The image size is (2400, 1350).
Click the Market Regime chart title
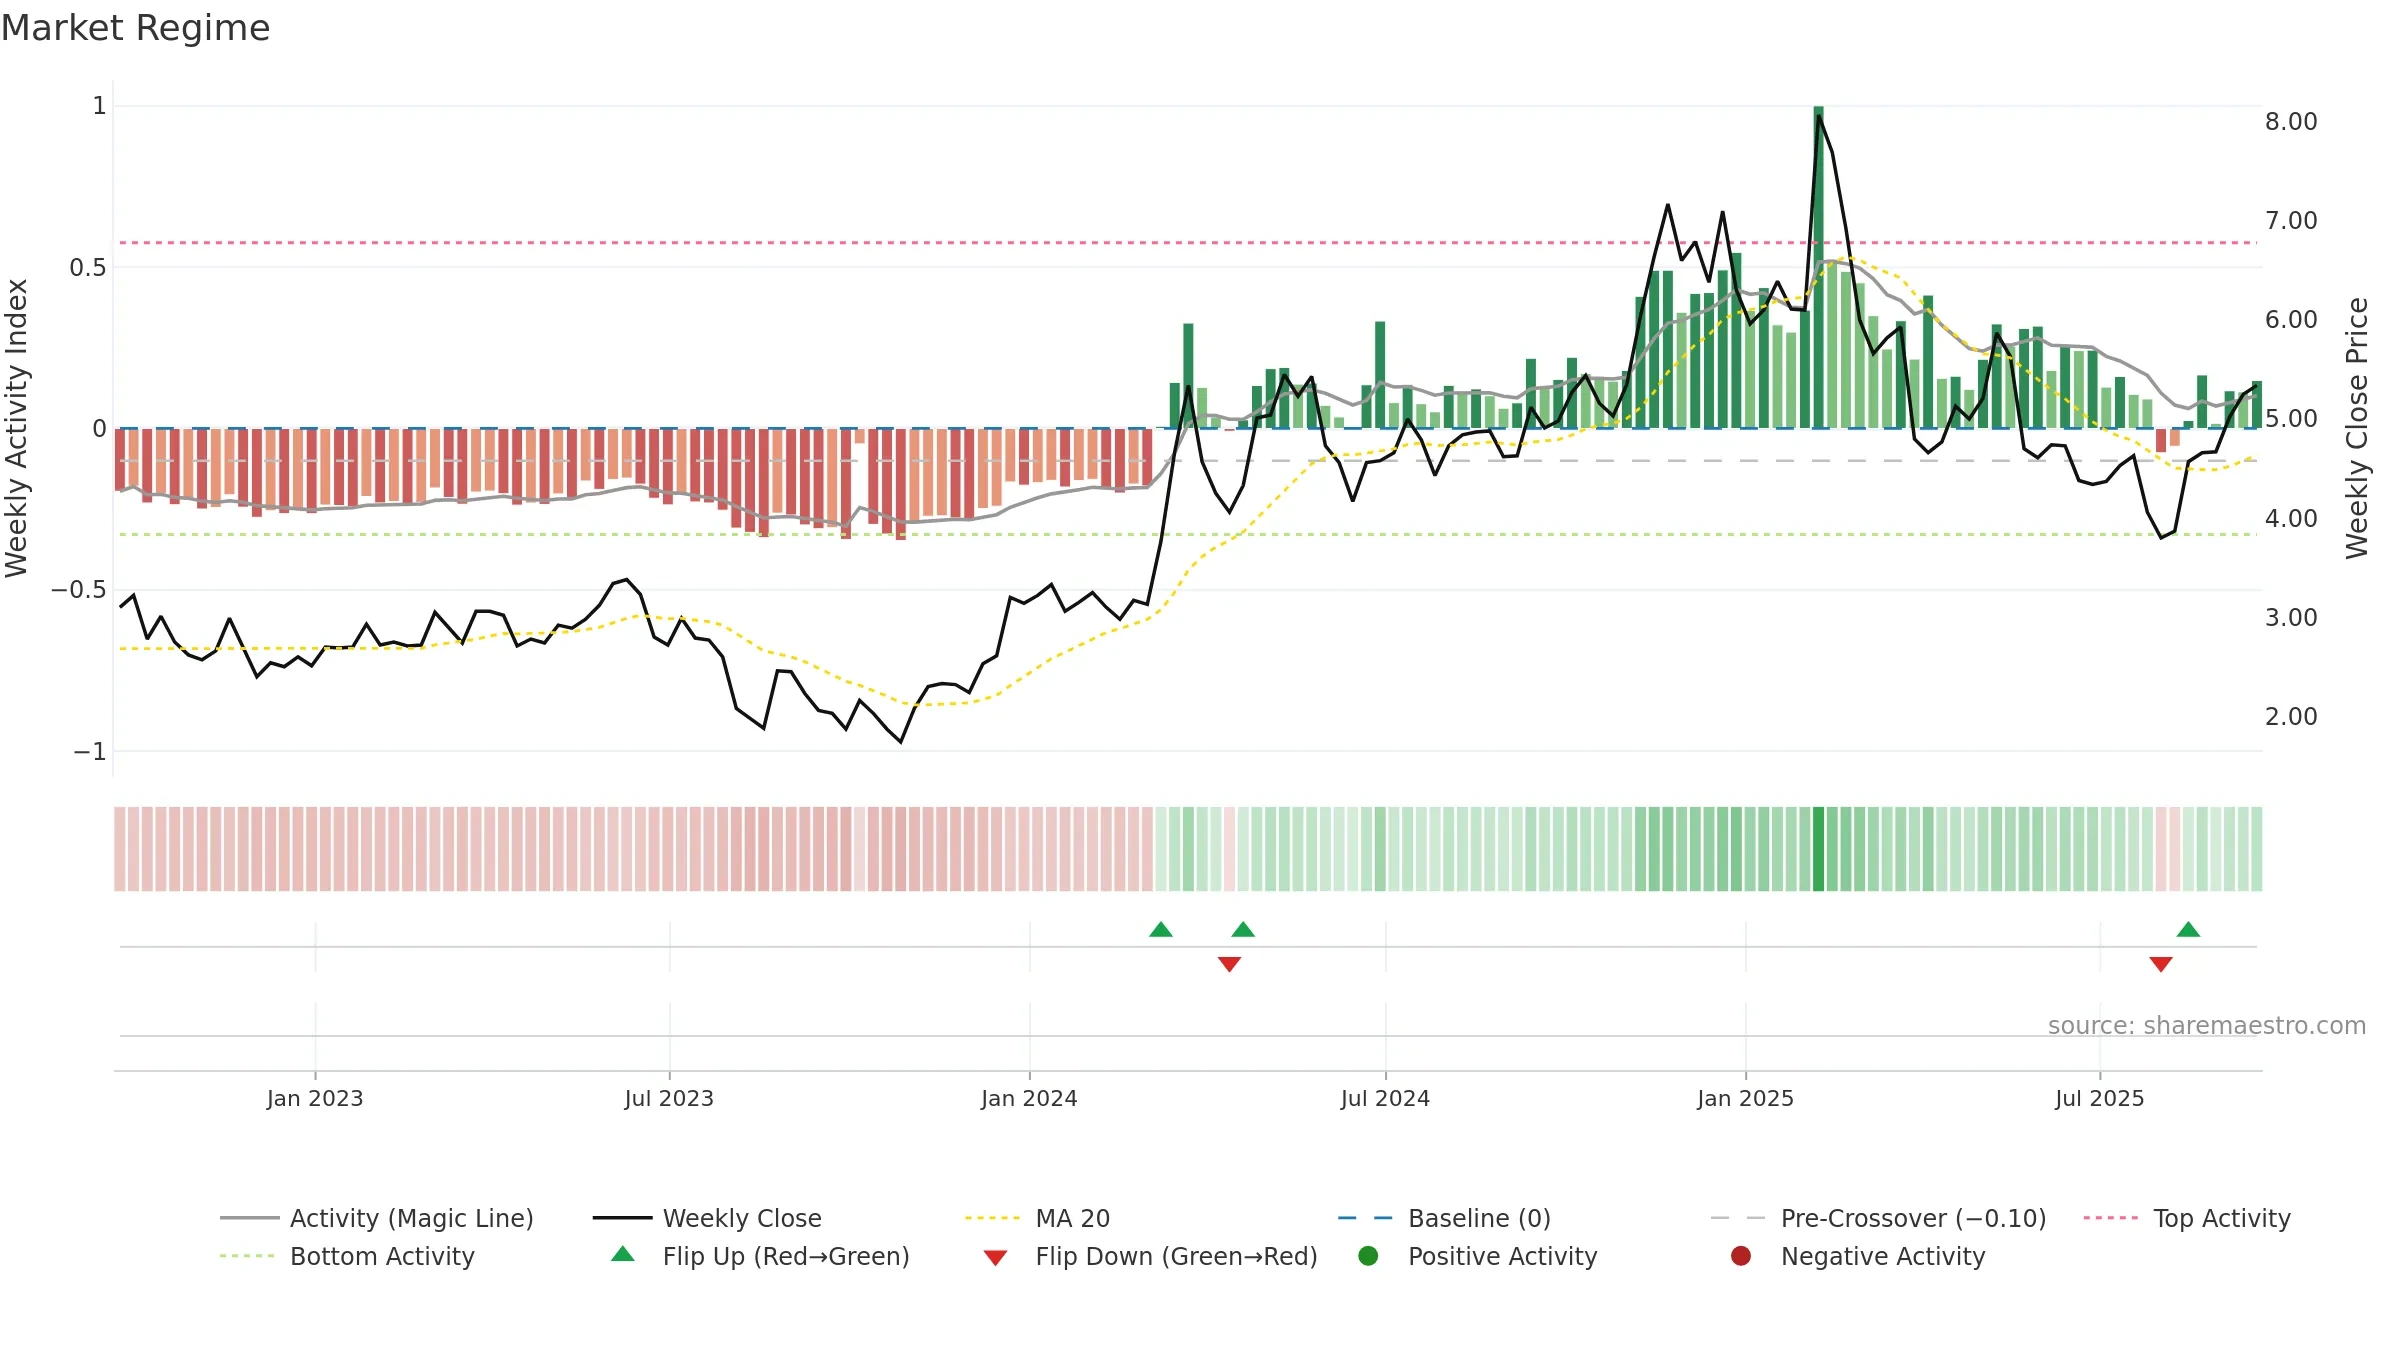(135, 28)
